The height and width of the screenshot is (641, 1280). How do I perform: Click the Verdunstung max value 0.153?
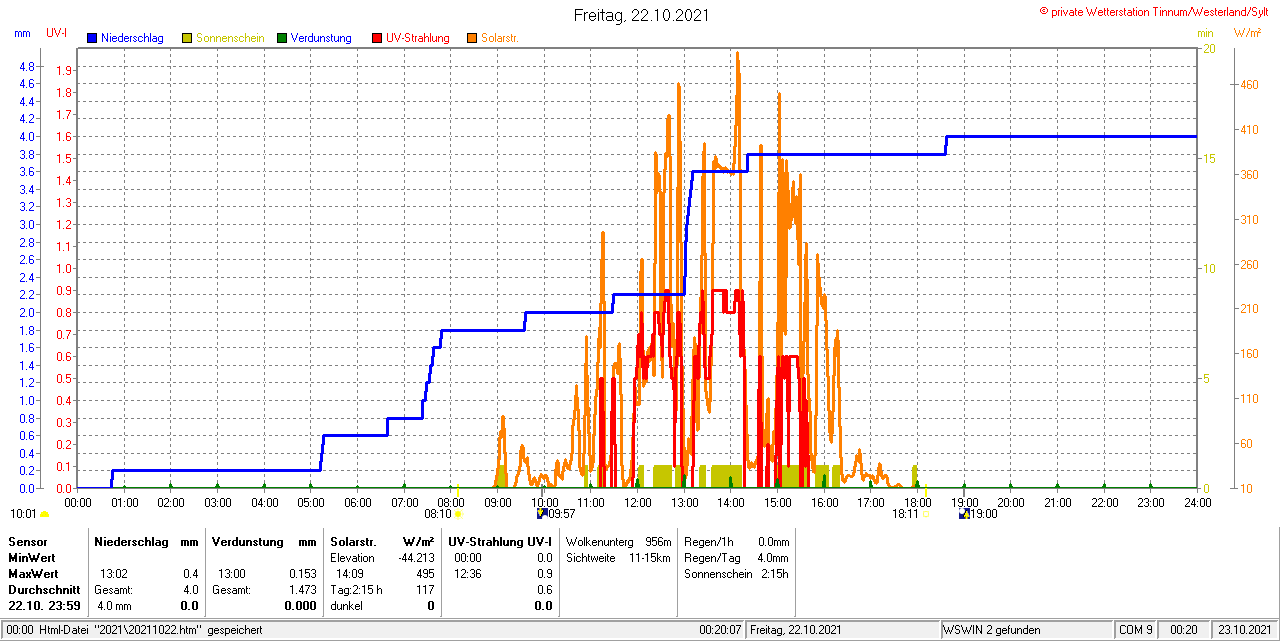click(302, 574)
